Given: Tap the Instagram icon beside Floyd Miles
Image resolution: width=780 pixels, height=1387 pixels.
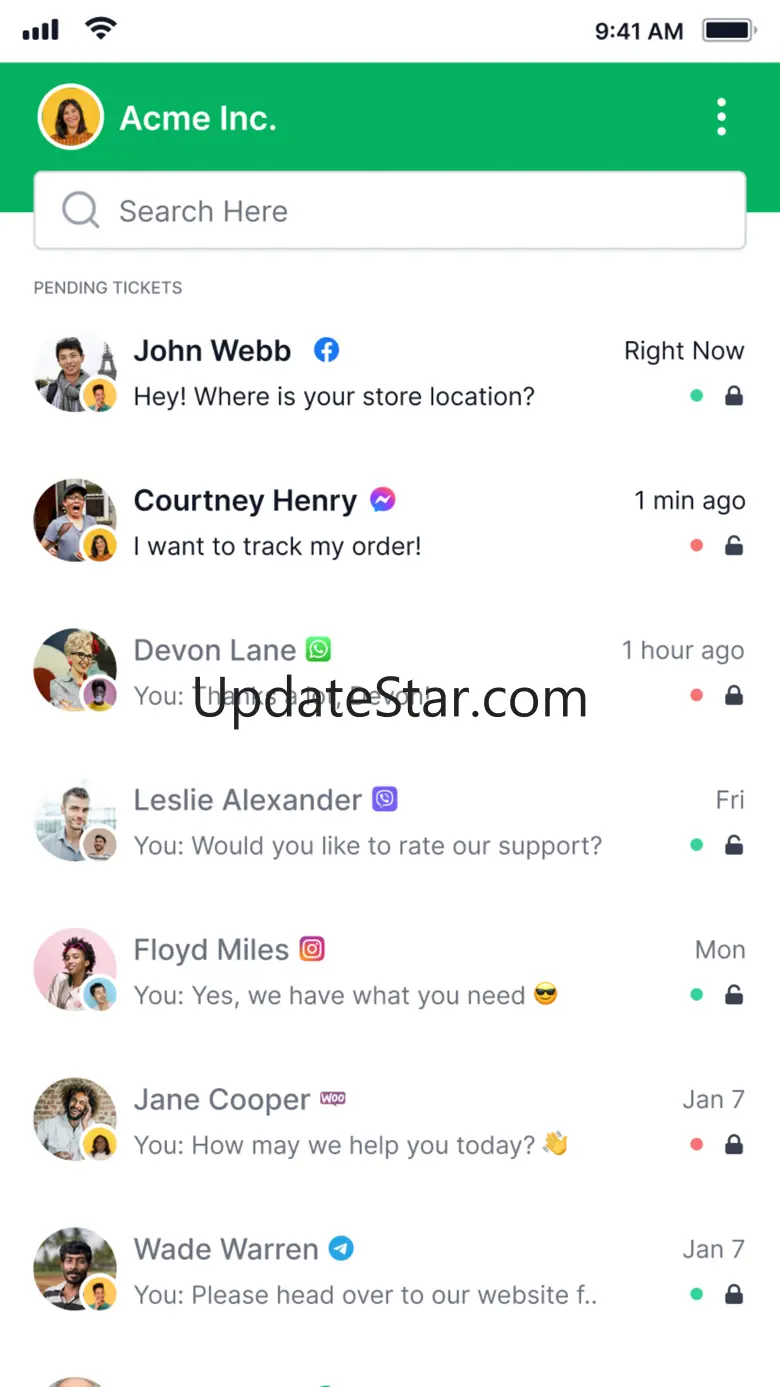Looking at the screenshot, I should 312,949.
